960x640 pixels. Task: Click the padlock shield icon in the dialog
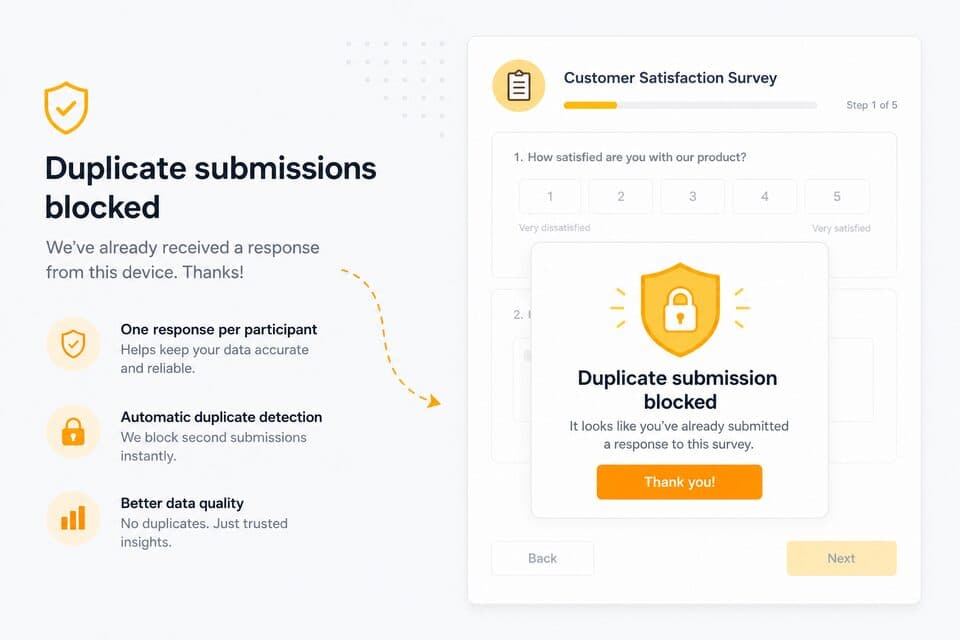(x=680, y=309)
